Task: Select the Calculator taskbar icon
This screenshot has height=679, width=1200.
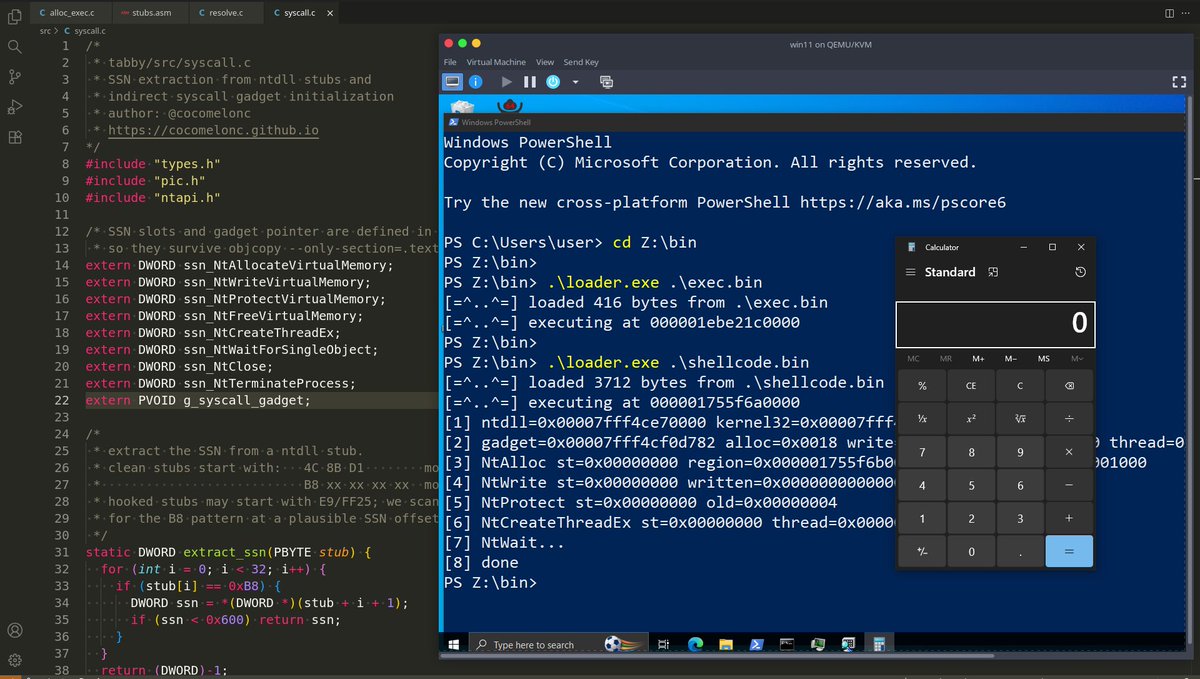Action: [878, 645]
